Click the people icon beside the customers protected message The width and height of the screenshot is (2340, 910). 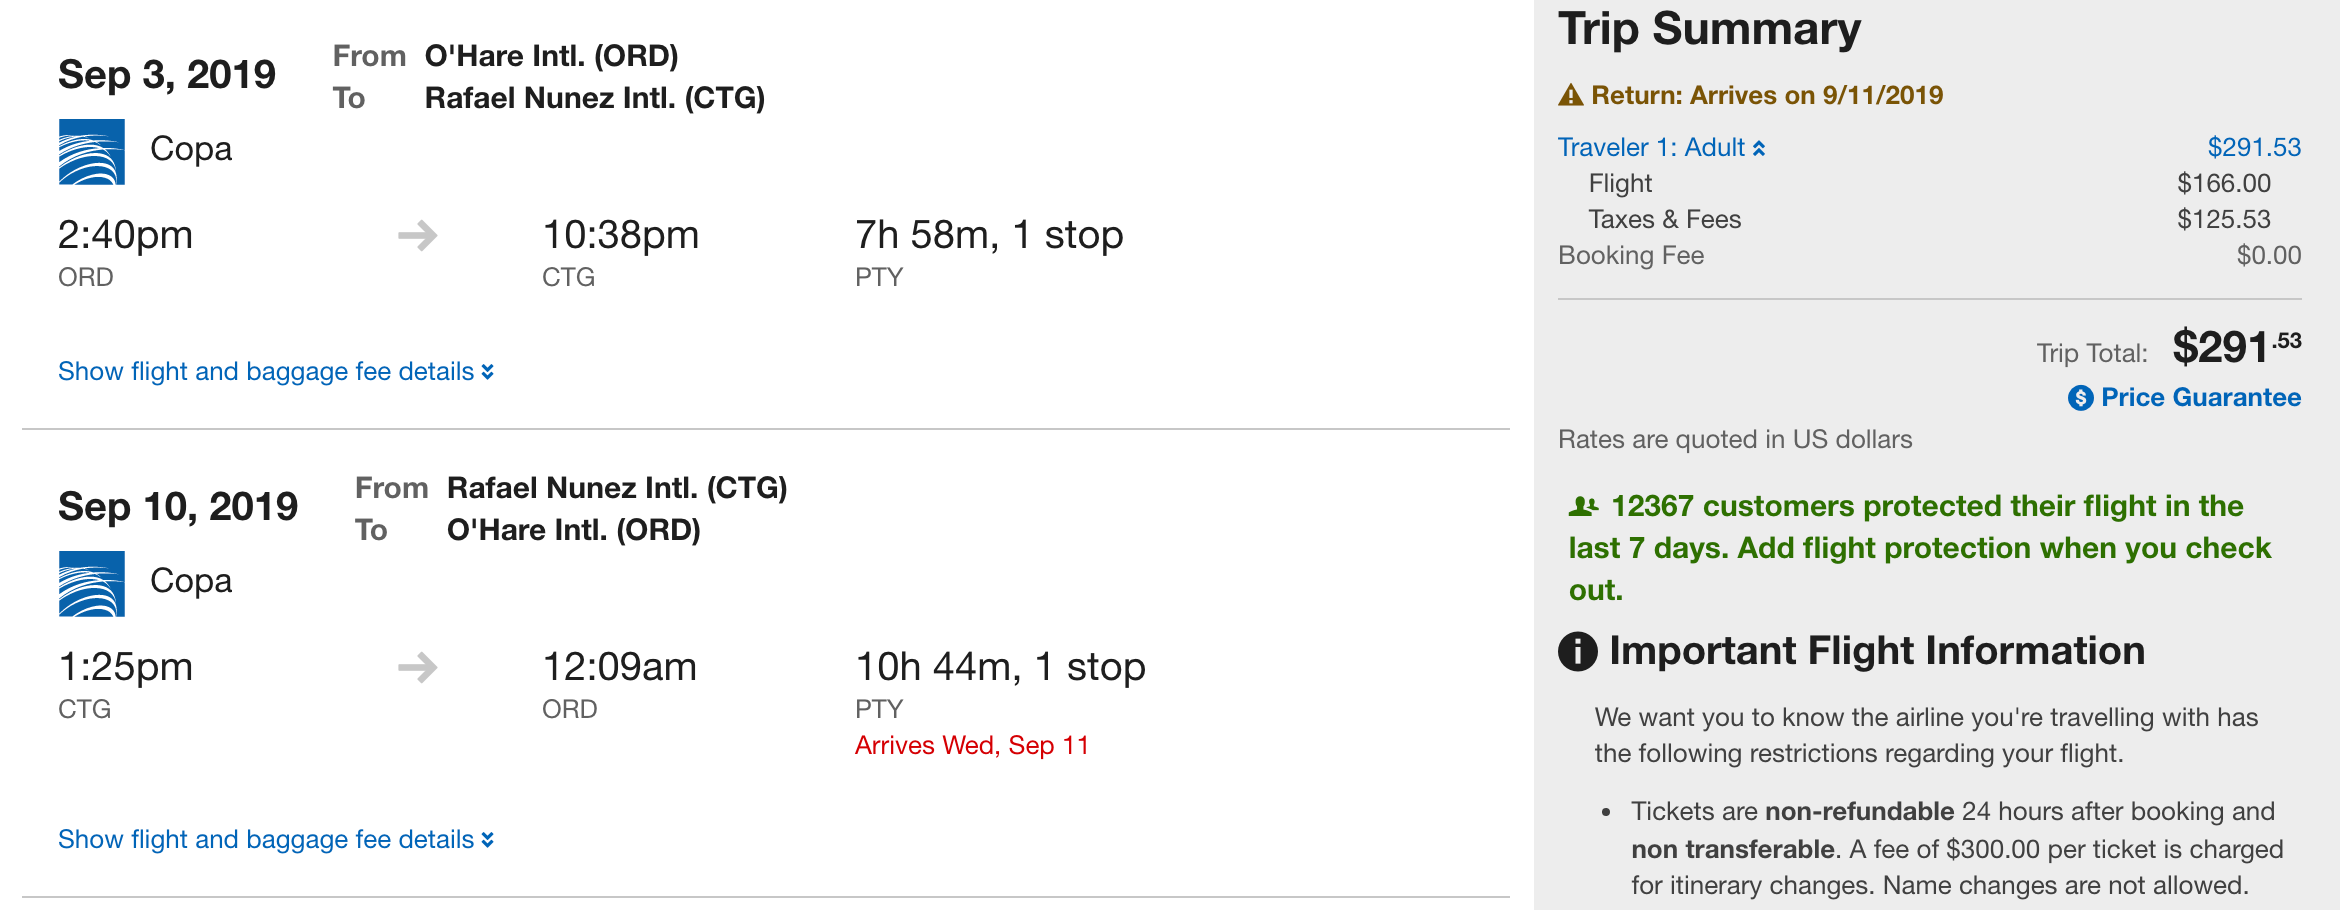tap(1583, 507)
